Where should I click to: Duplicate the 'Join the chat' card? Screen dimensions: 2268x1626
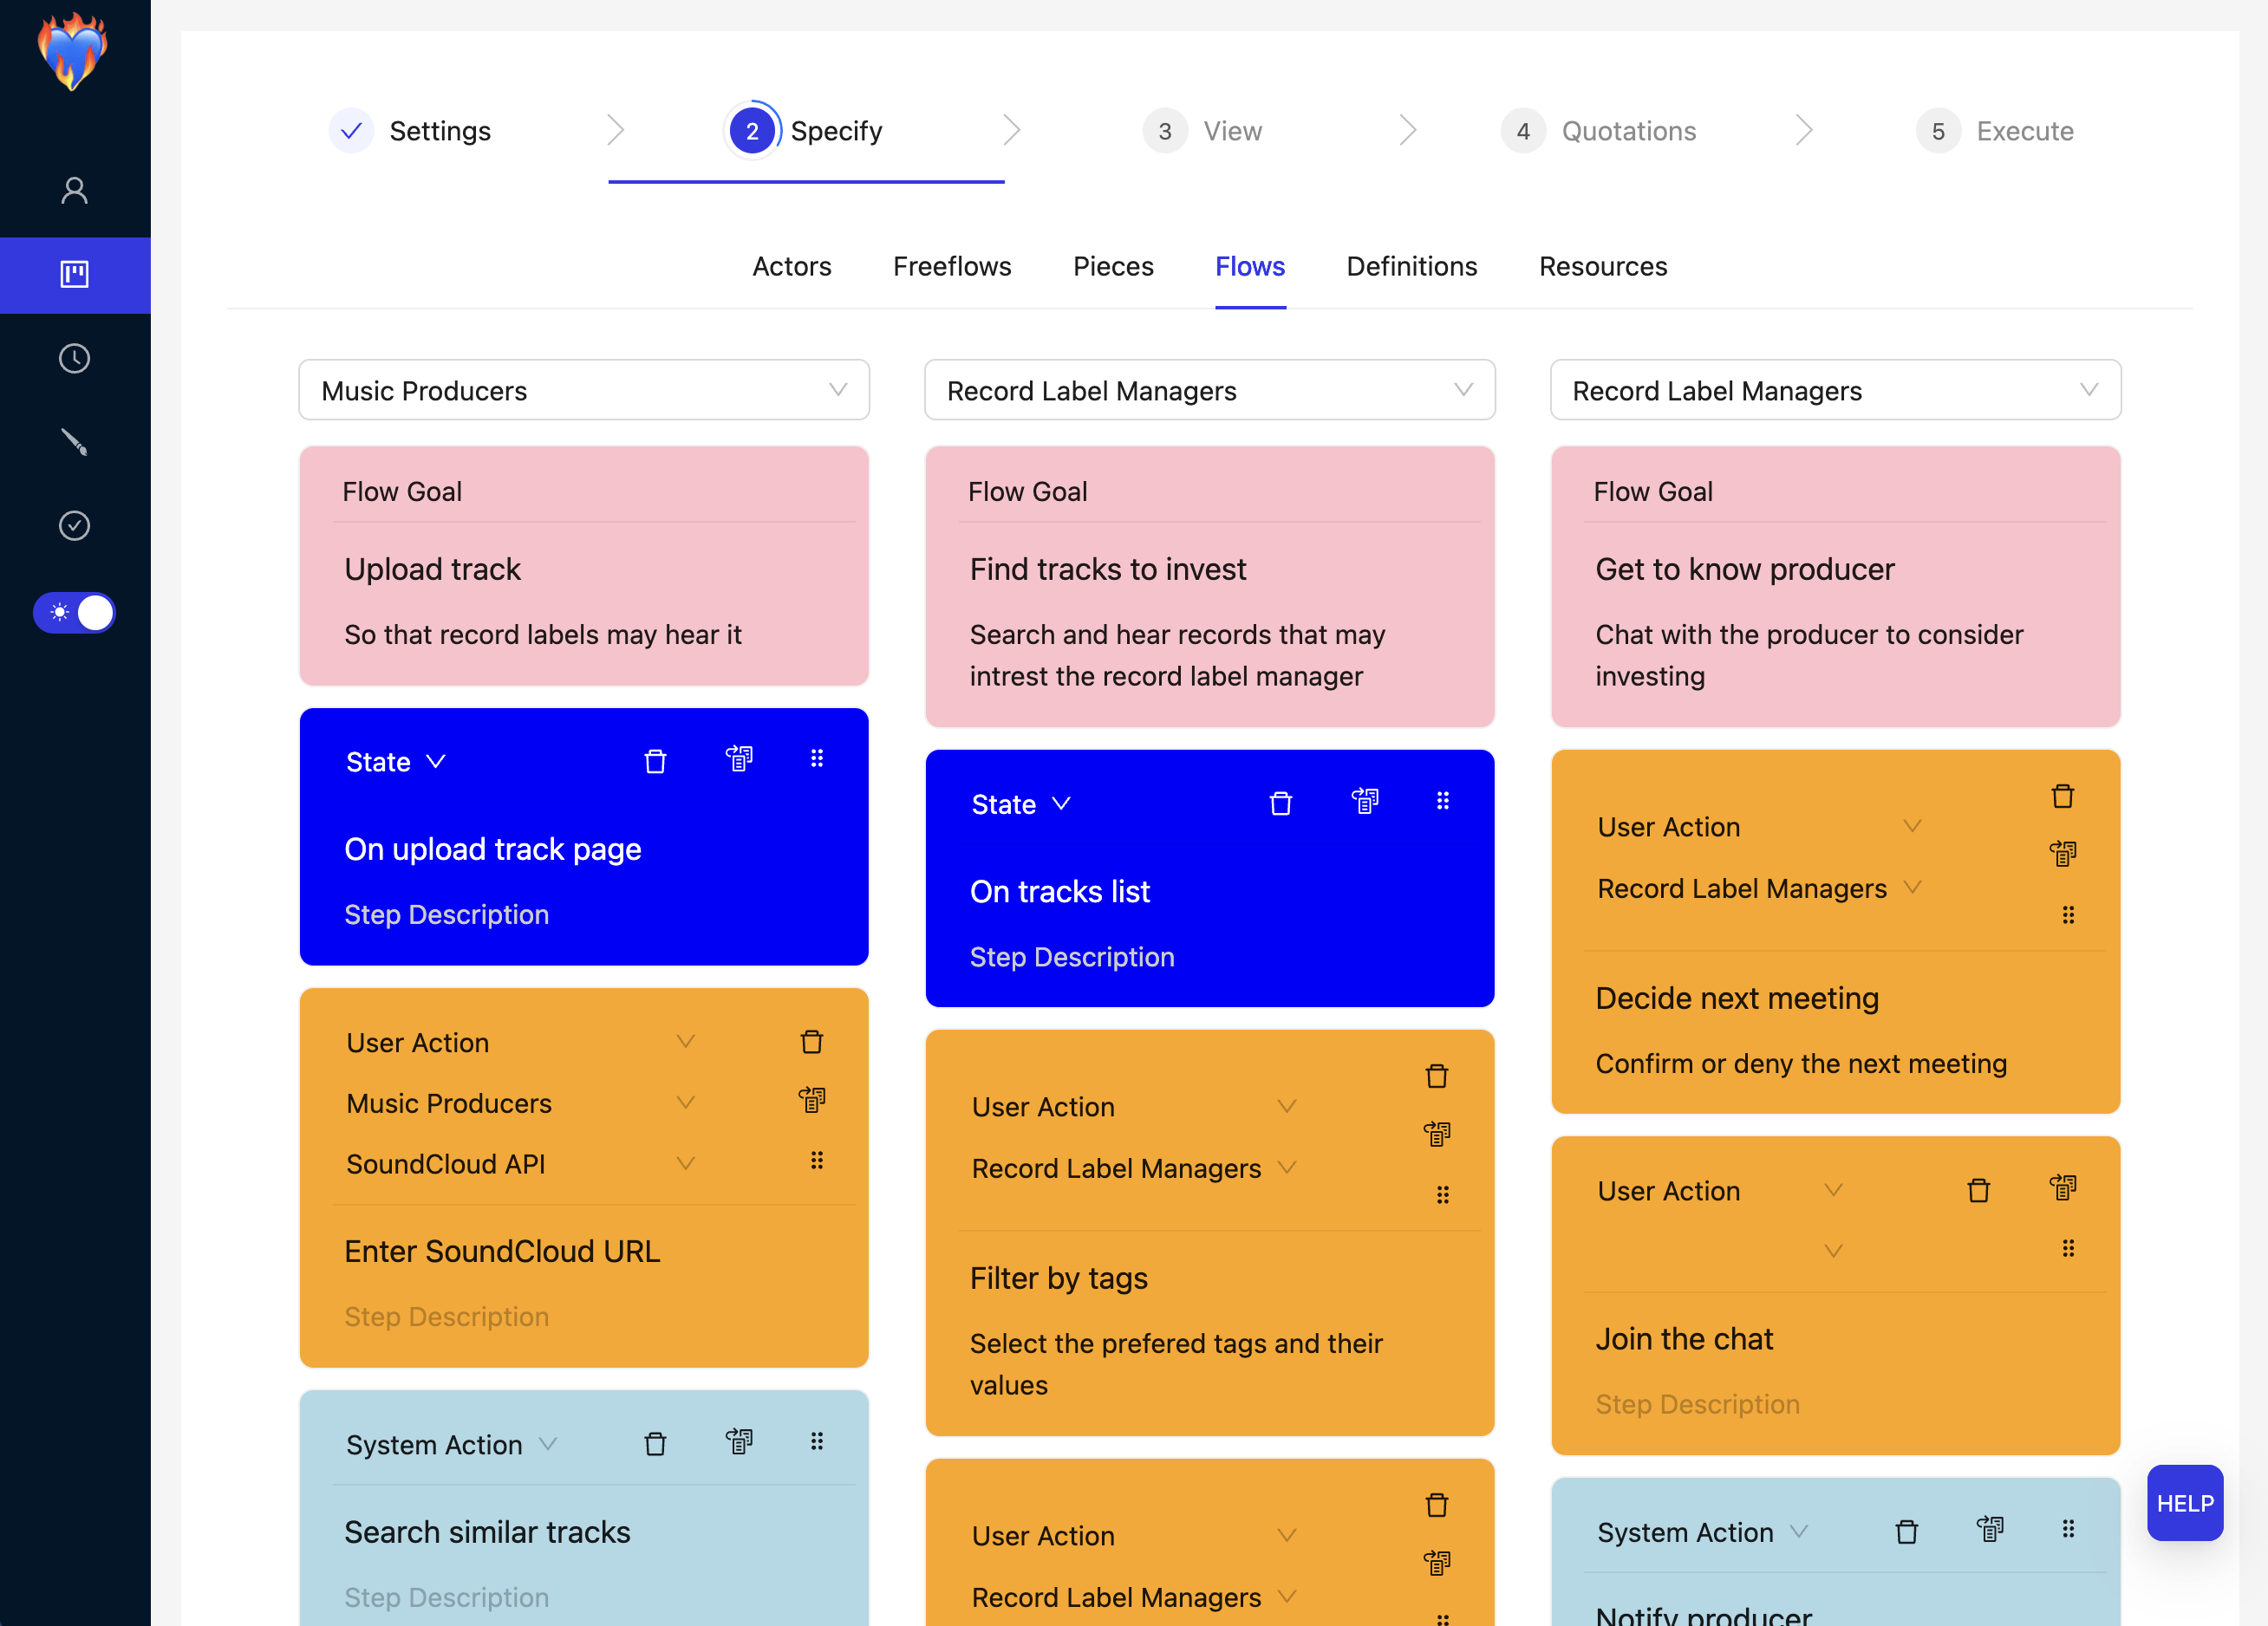pos(2063,1188)
